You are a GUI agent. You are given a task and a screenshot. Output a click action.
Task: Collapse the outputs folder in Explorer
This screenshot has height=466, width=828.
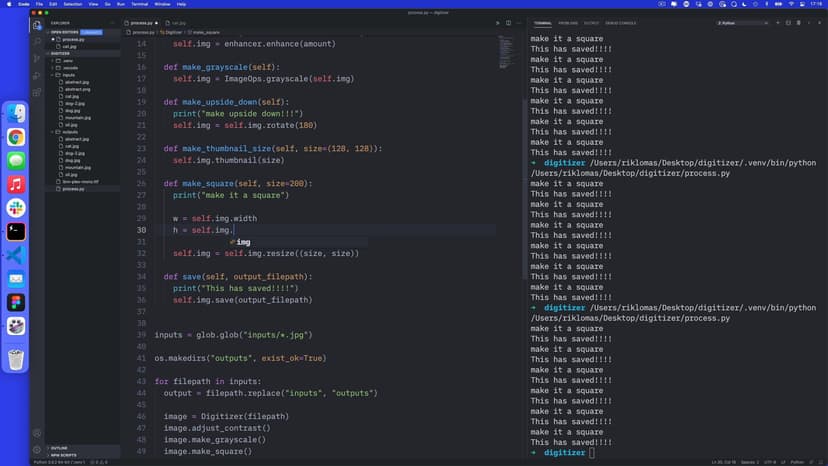coord(70,131)
